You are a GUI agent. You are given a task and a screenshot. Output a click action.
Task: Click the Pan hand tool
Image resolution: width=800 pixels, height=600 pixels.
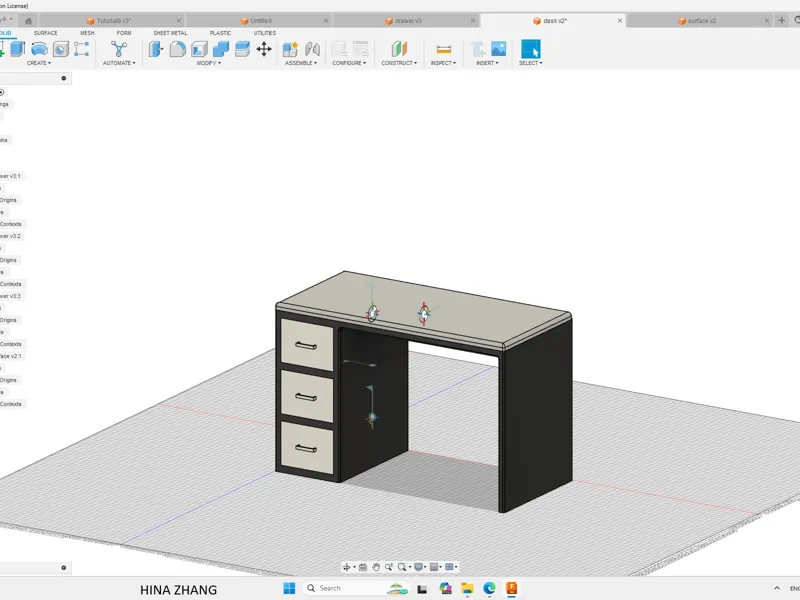click(x=376, y=567)
